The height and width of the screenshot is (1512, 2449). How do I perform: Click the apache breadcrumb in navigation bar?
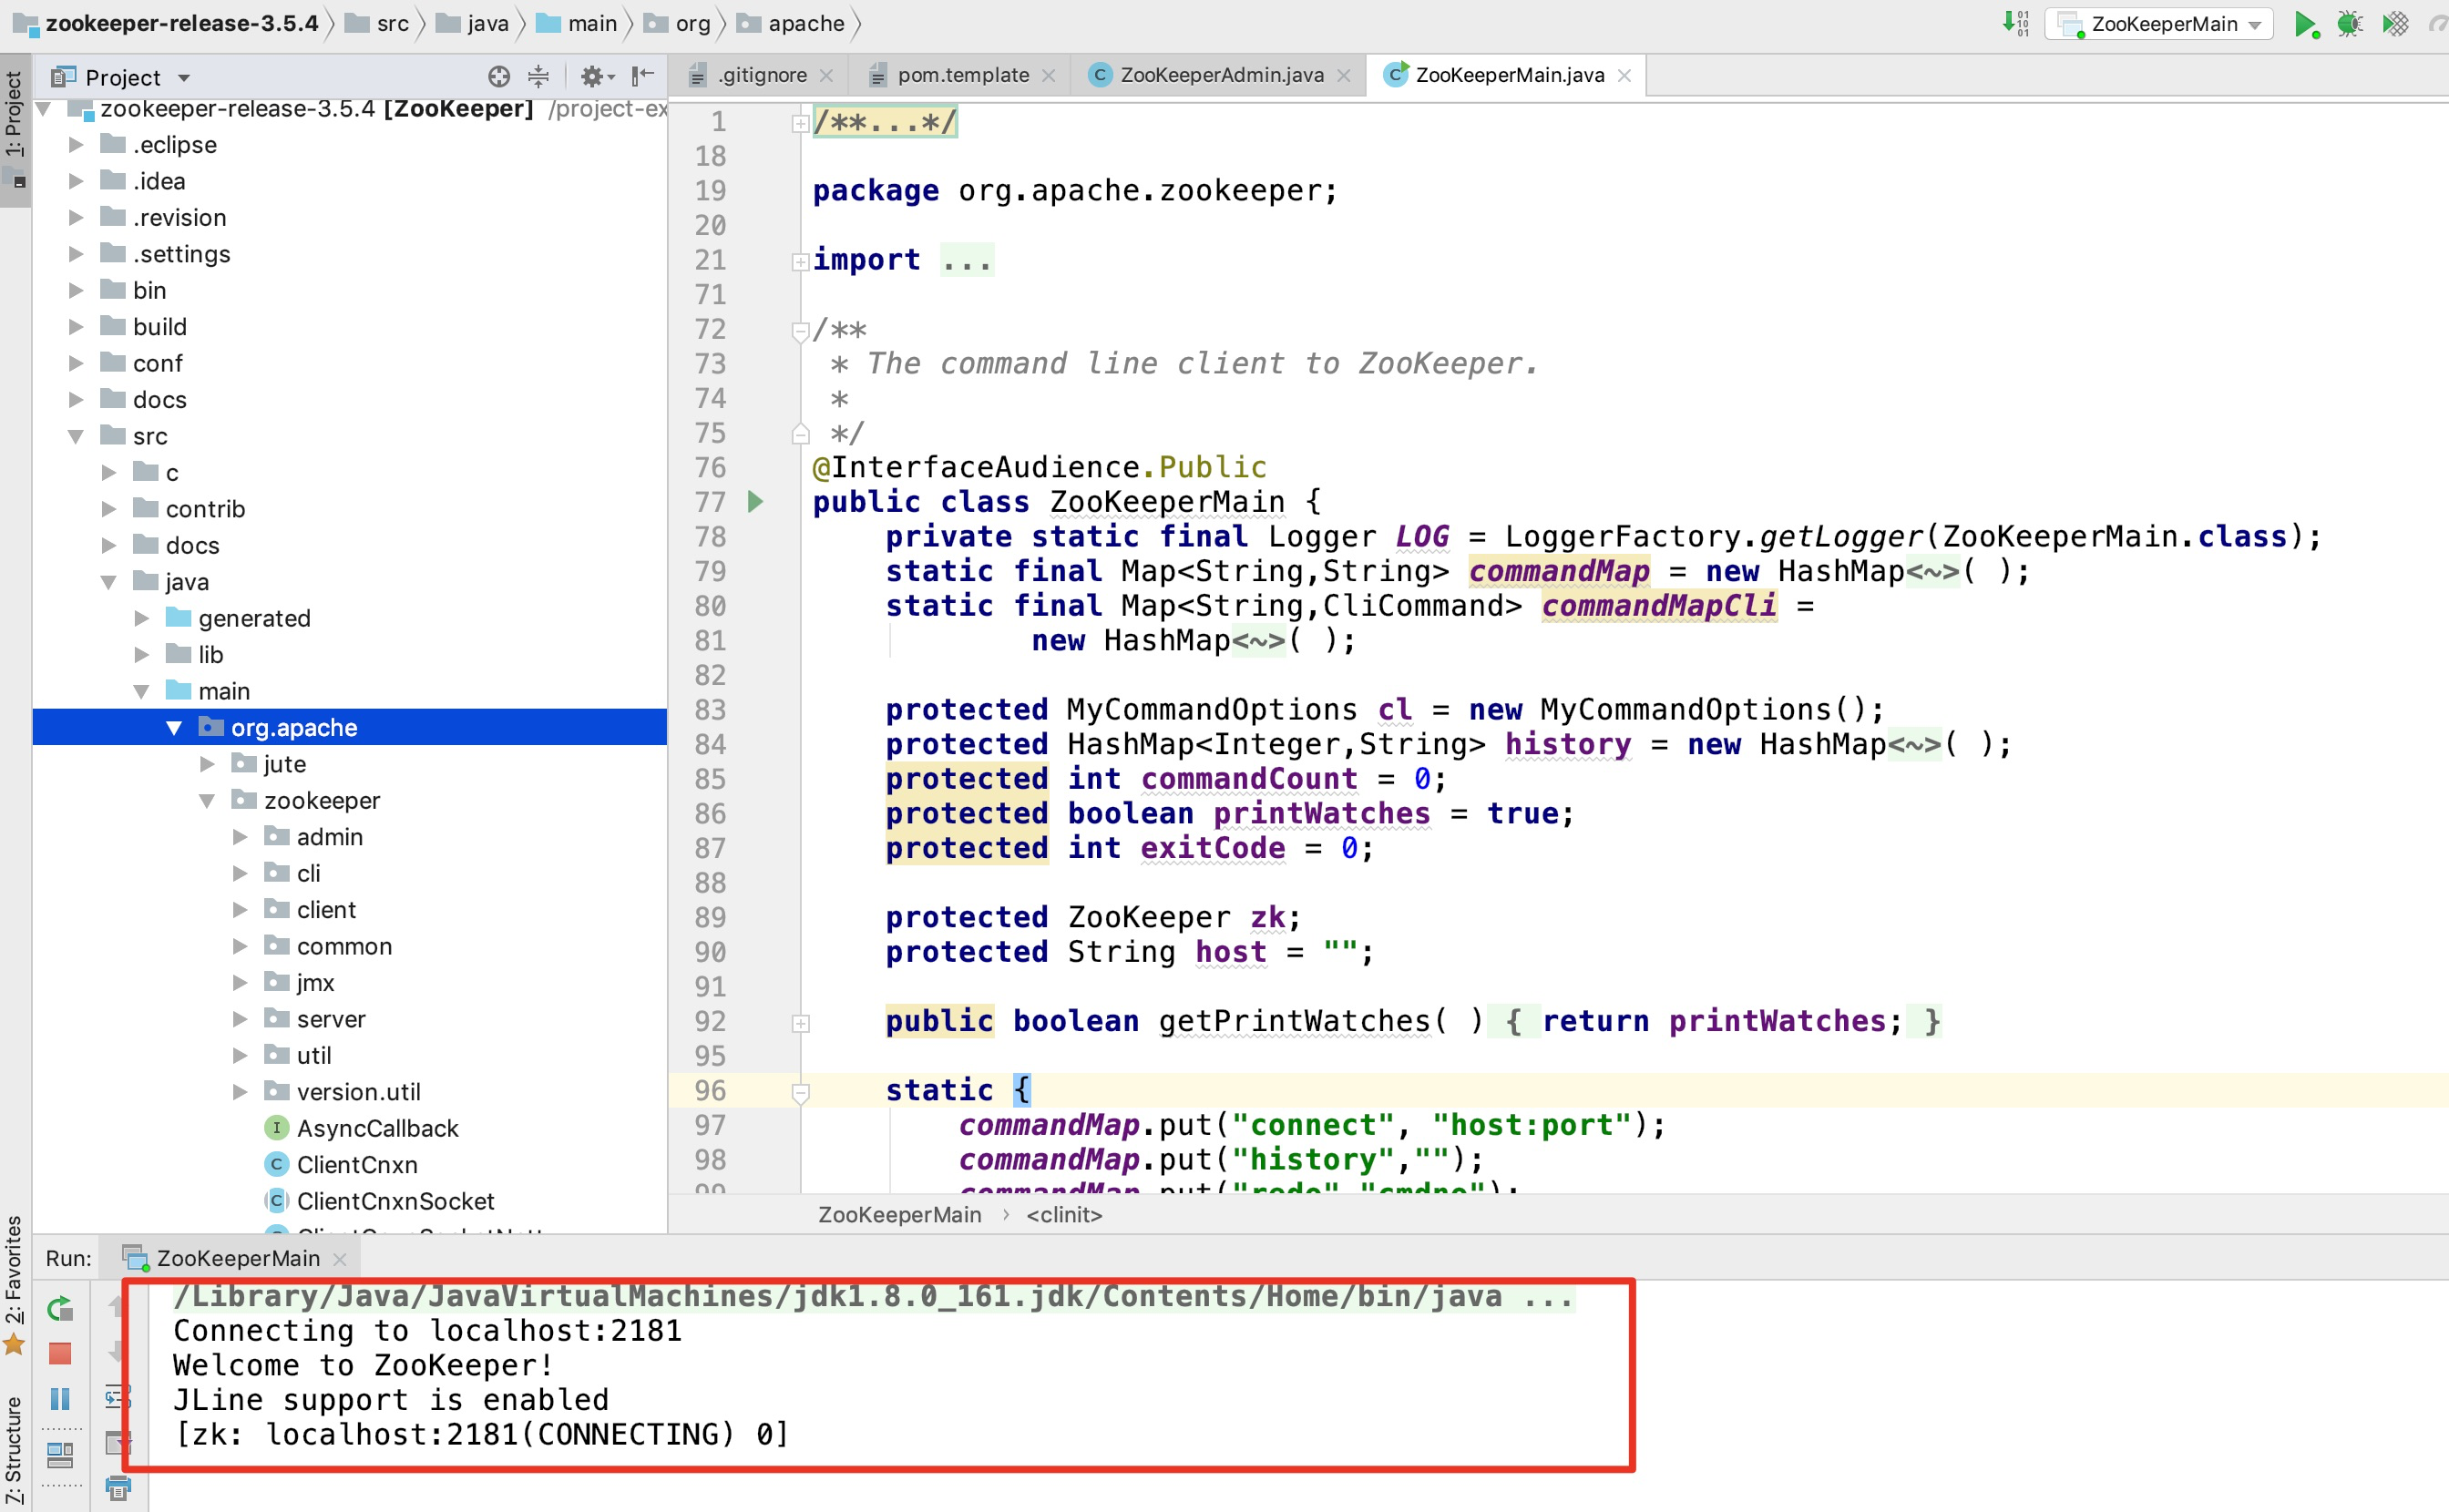point(805,23)
